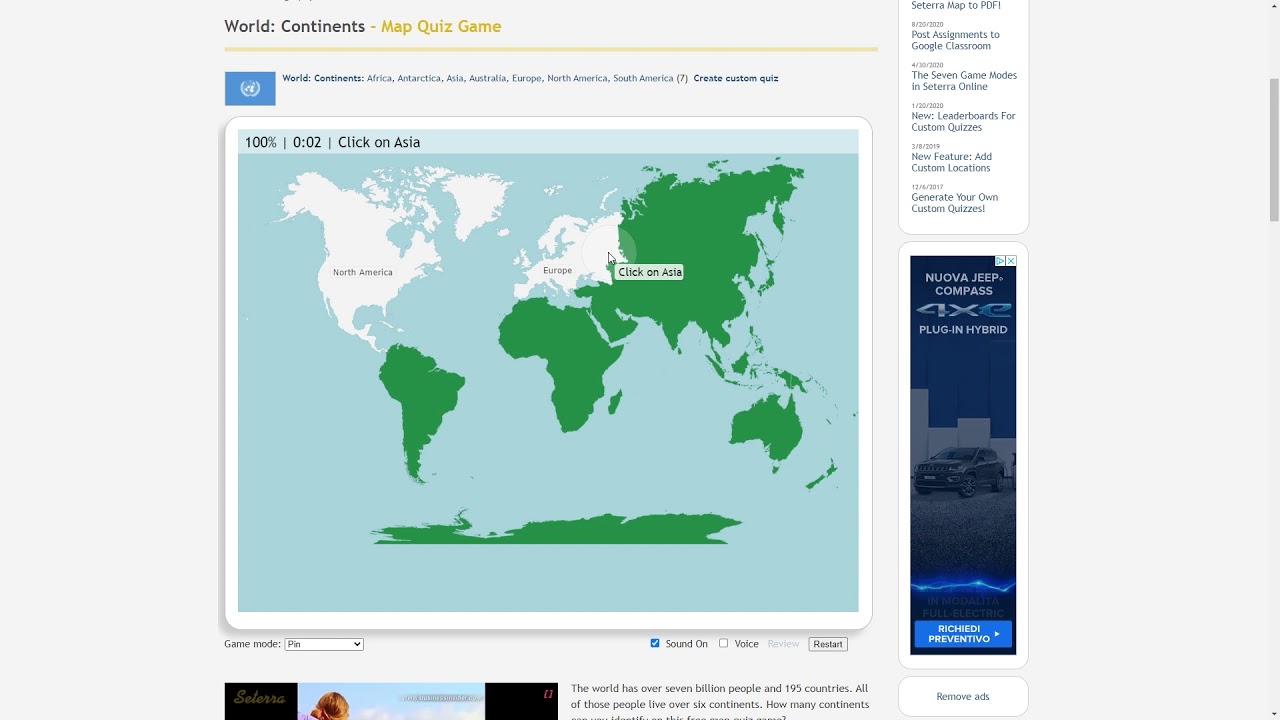Click the Restart button
Screen dimensions: 1280x720
click(828, 644)
